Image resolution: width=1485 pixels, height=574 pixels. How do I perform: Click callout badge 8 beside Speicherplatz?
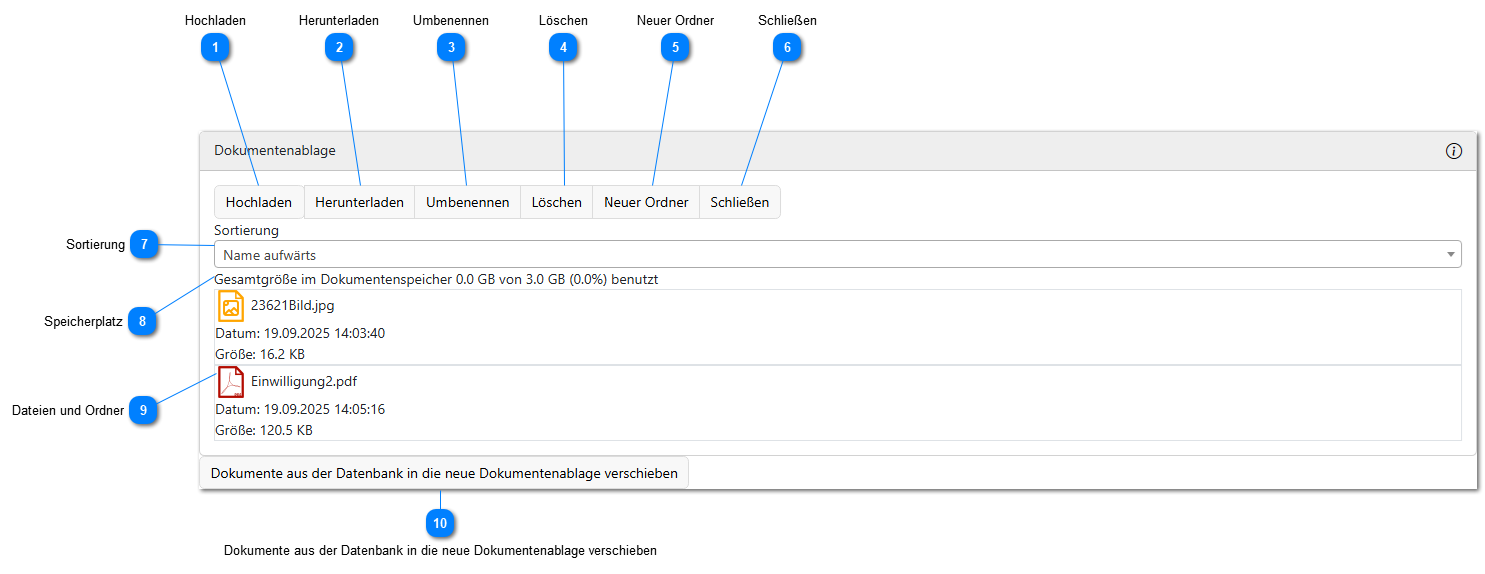(x=141, y=322)
